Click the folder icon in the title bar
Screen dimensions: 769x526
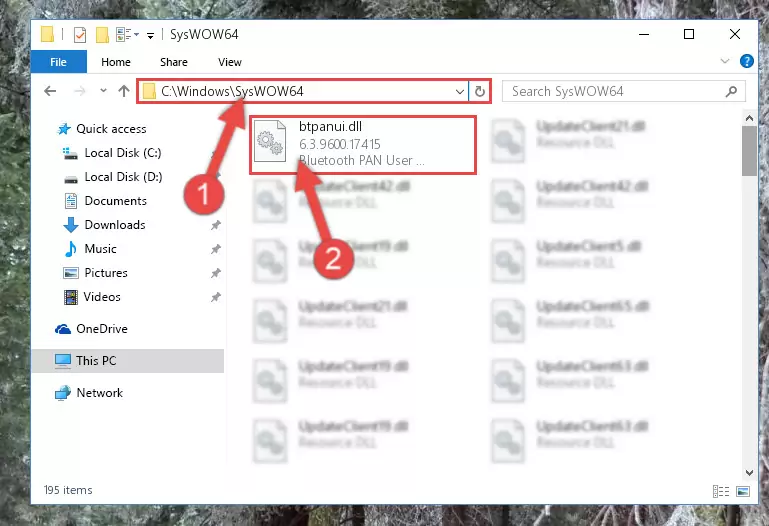tap(47, 34)
